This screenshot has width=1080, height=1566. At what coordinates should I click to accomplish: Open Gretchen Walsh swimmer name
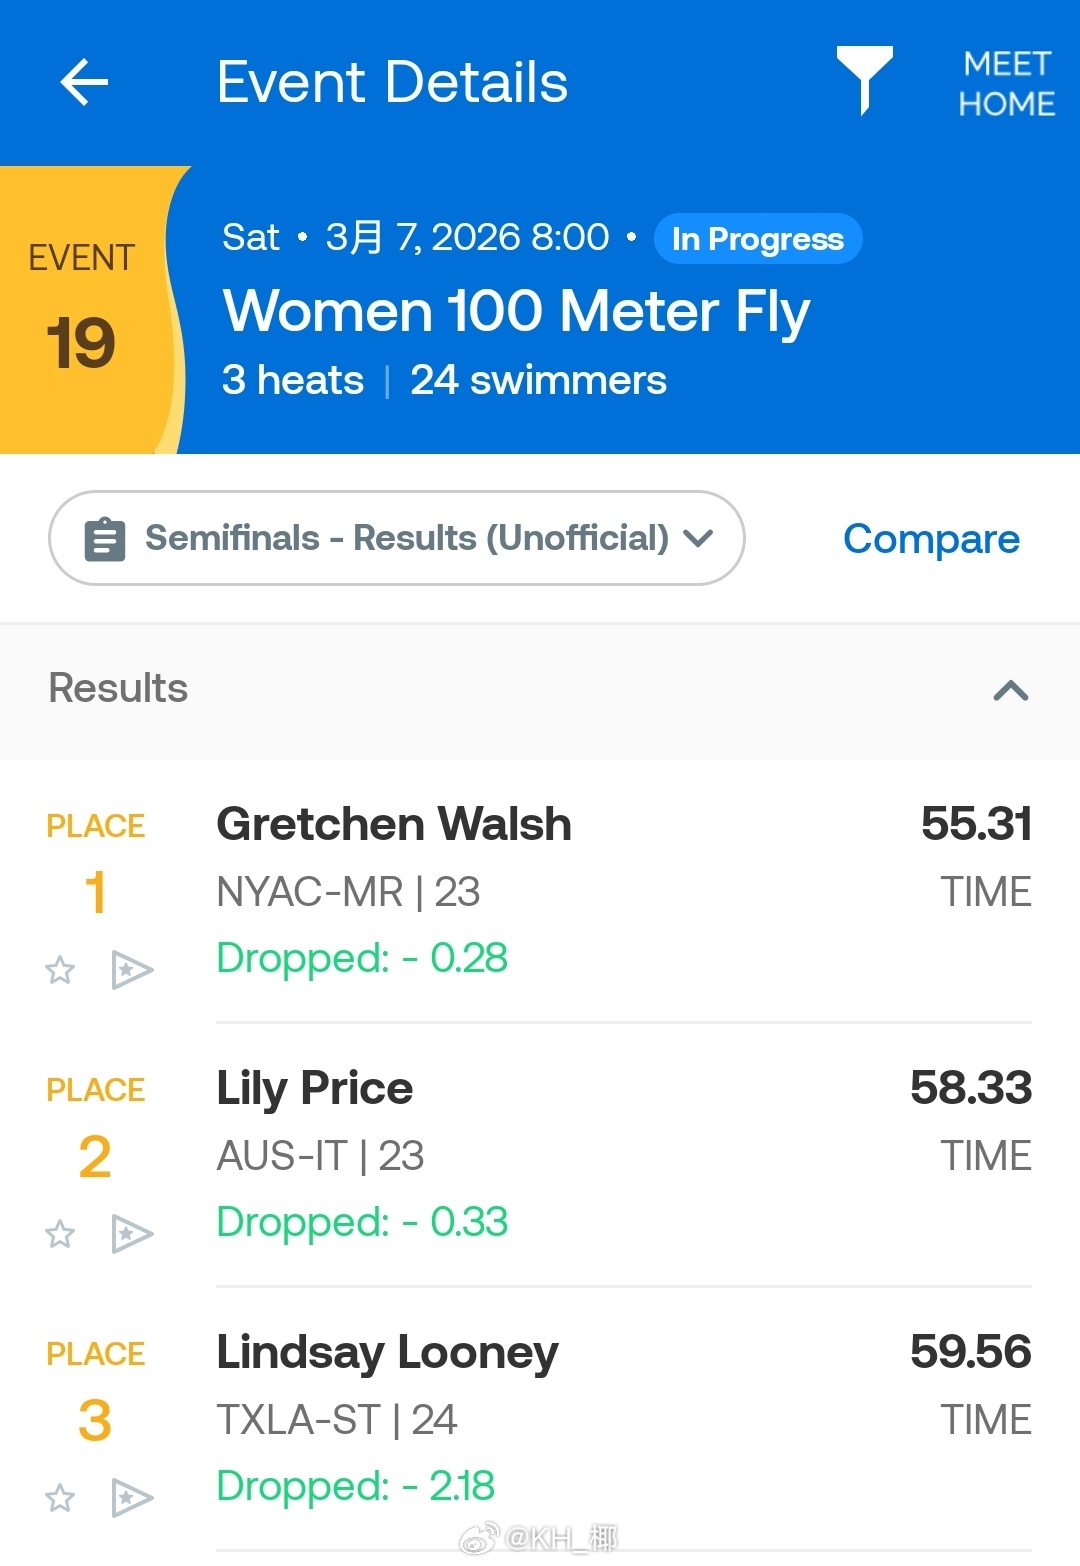[x=394, y=824]
